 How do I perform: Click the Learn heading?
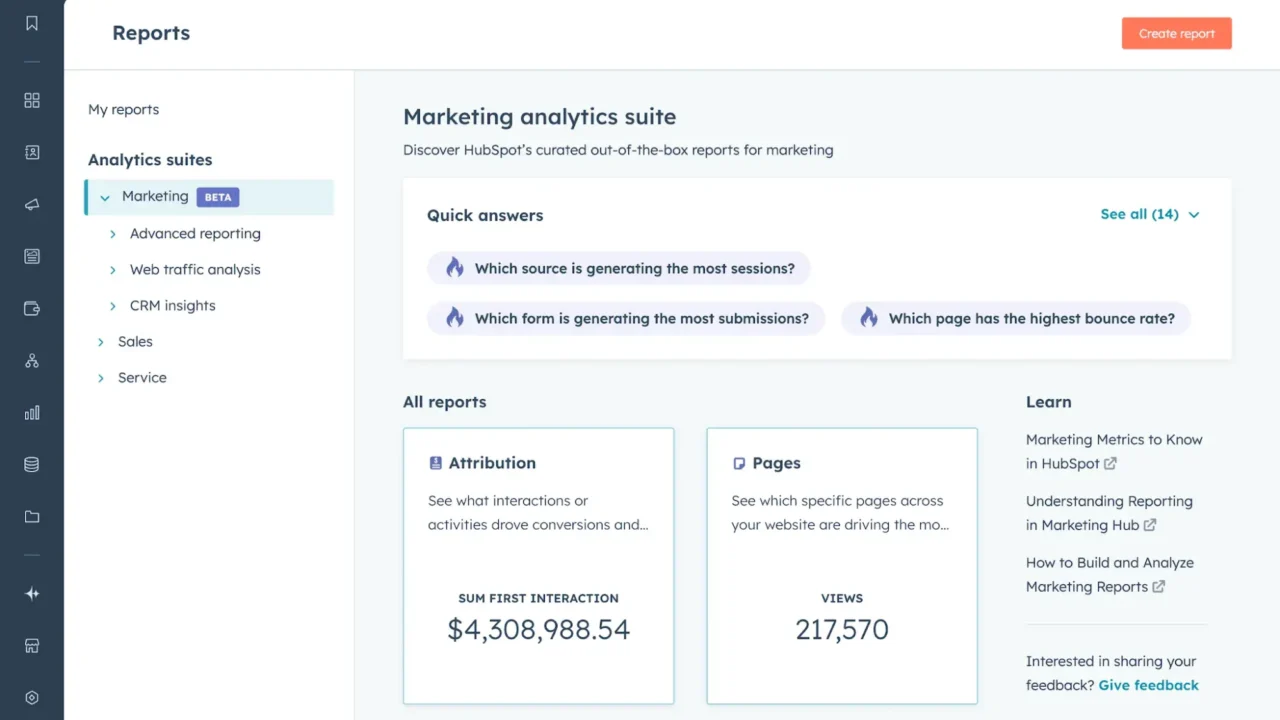1048,402
